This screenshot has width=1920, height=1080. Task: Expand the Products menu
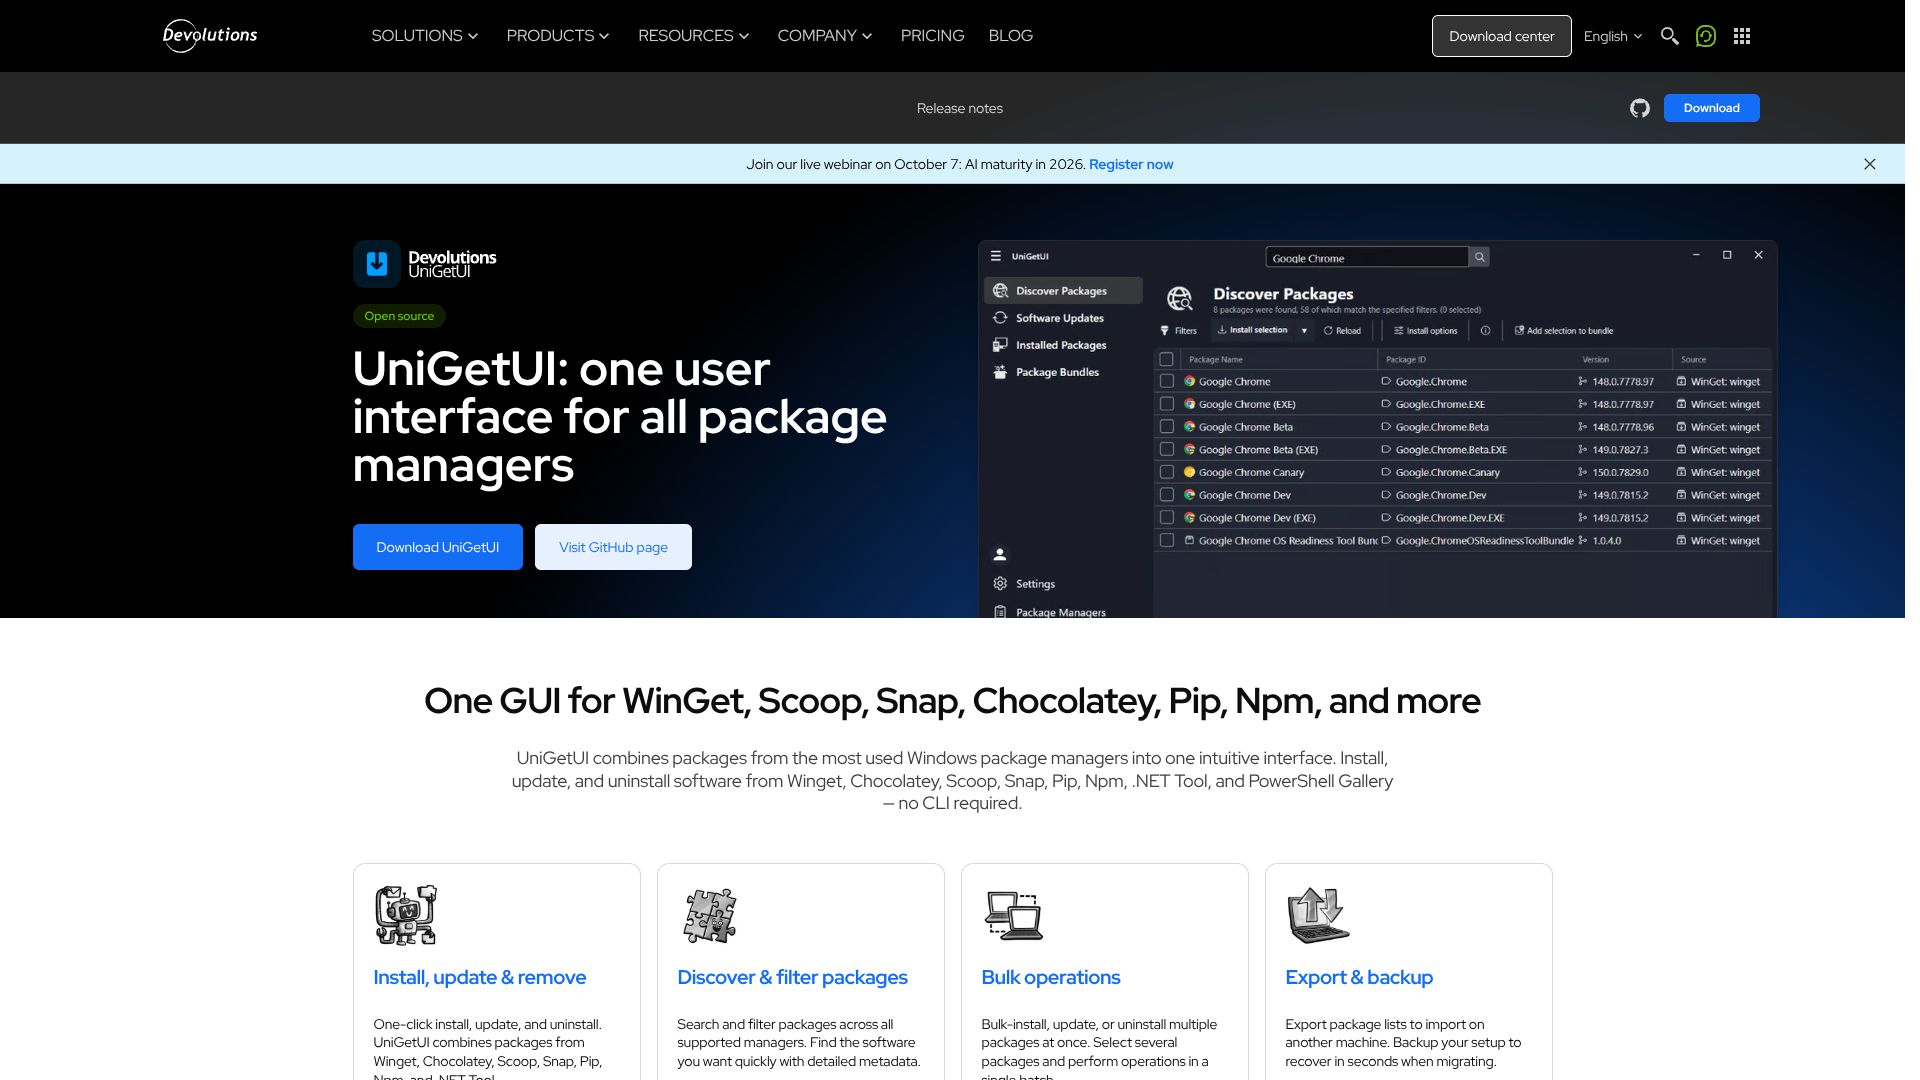[558, 36]
